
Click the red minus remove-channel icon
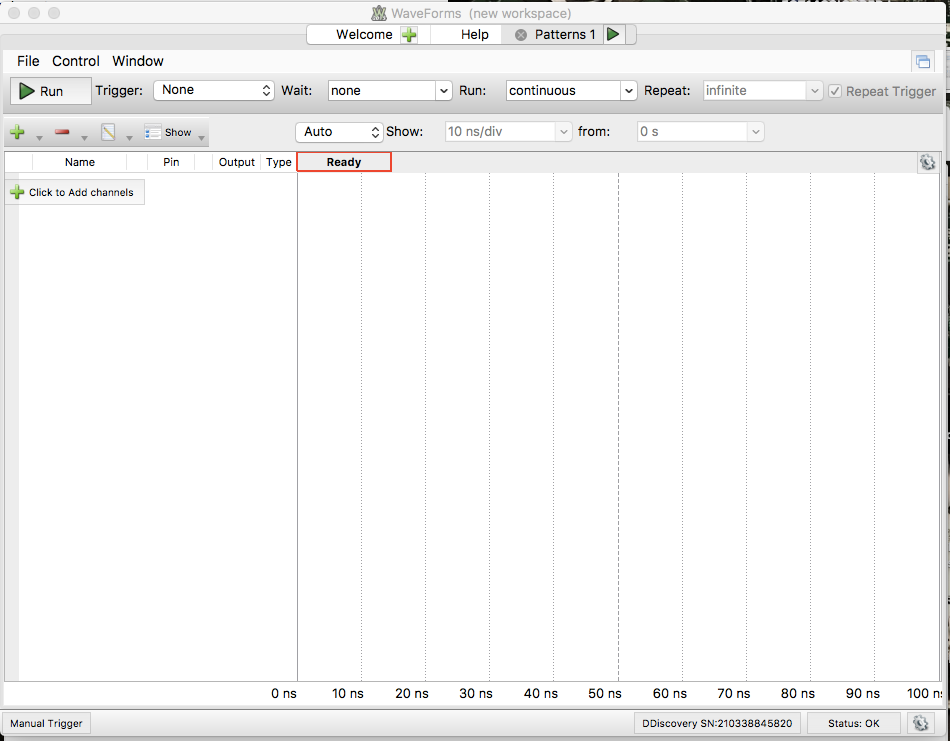[62, 131]
